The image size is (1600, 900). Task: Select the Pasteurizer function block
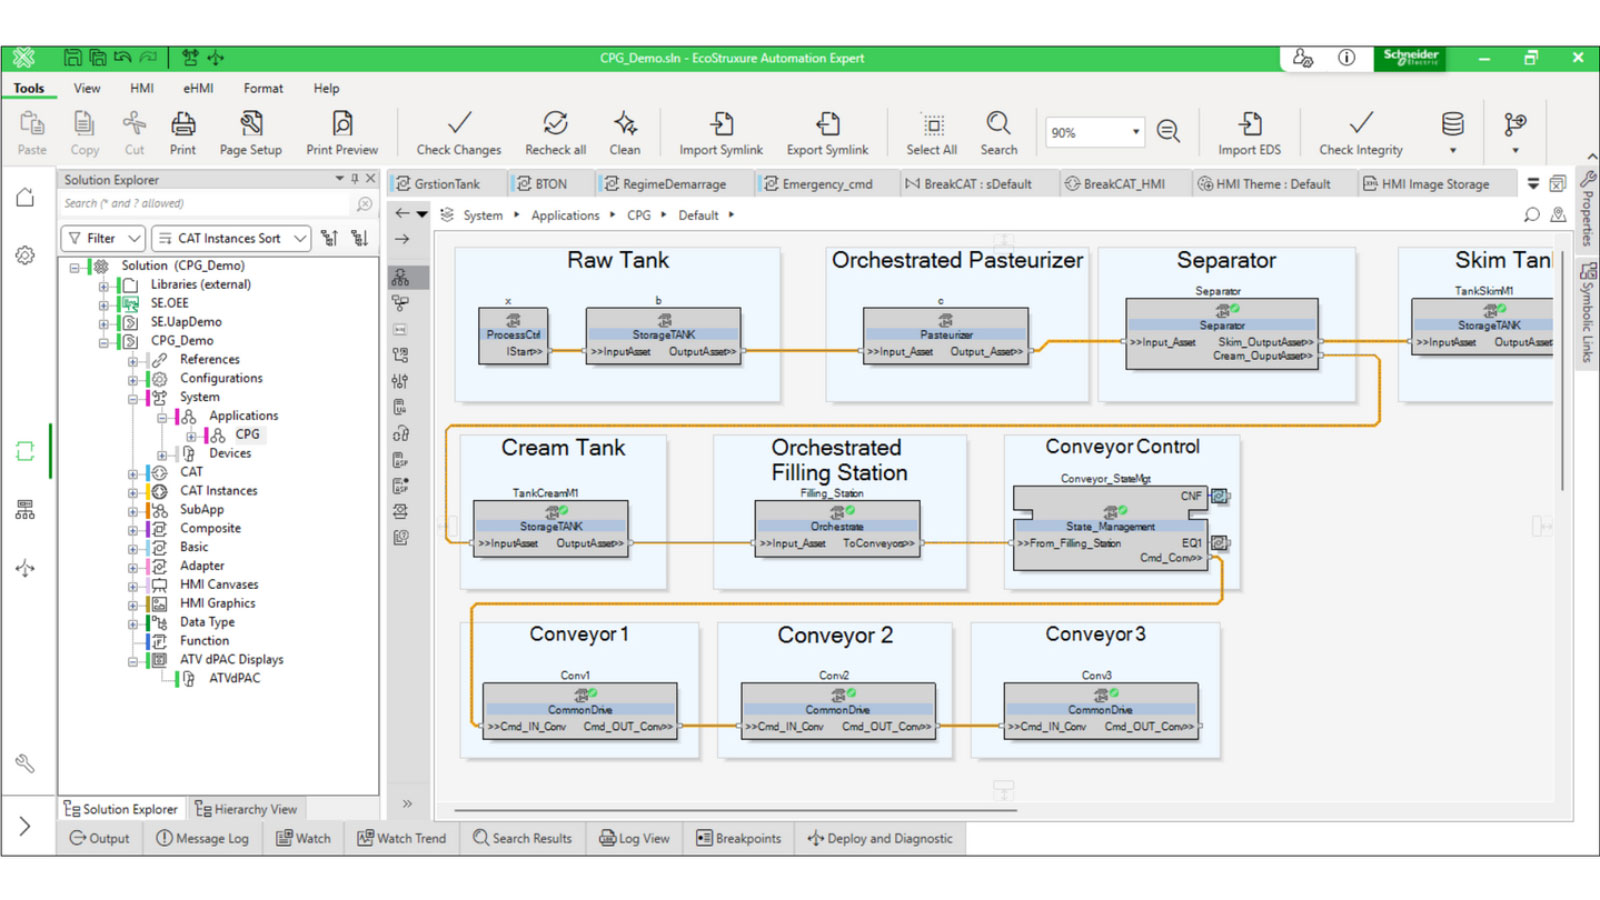(x=946, y=336)
